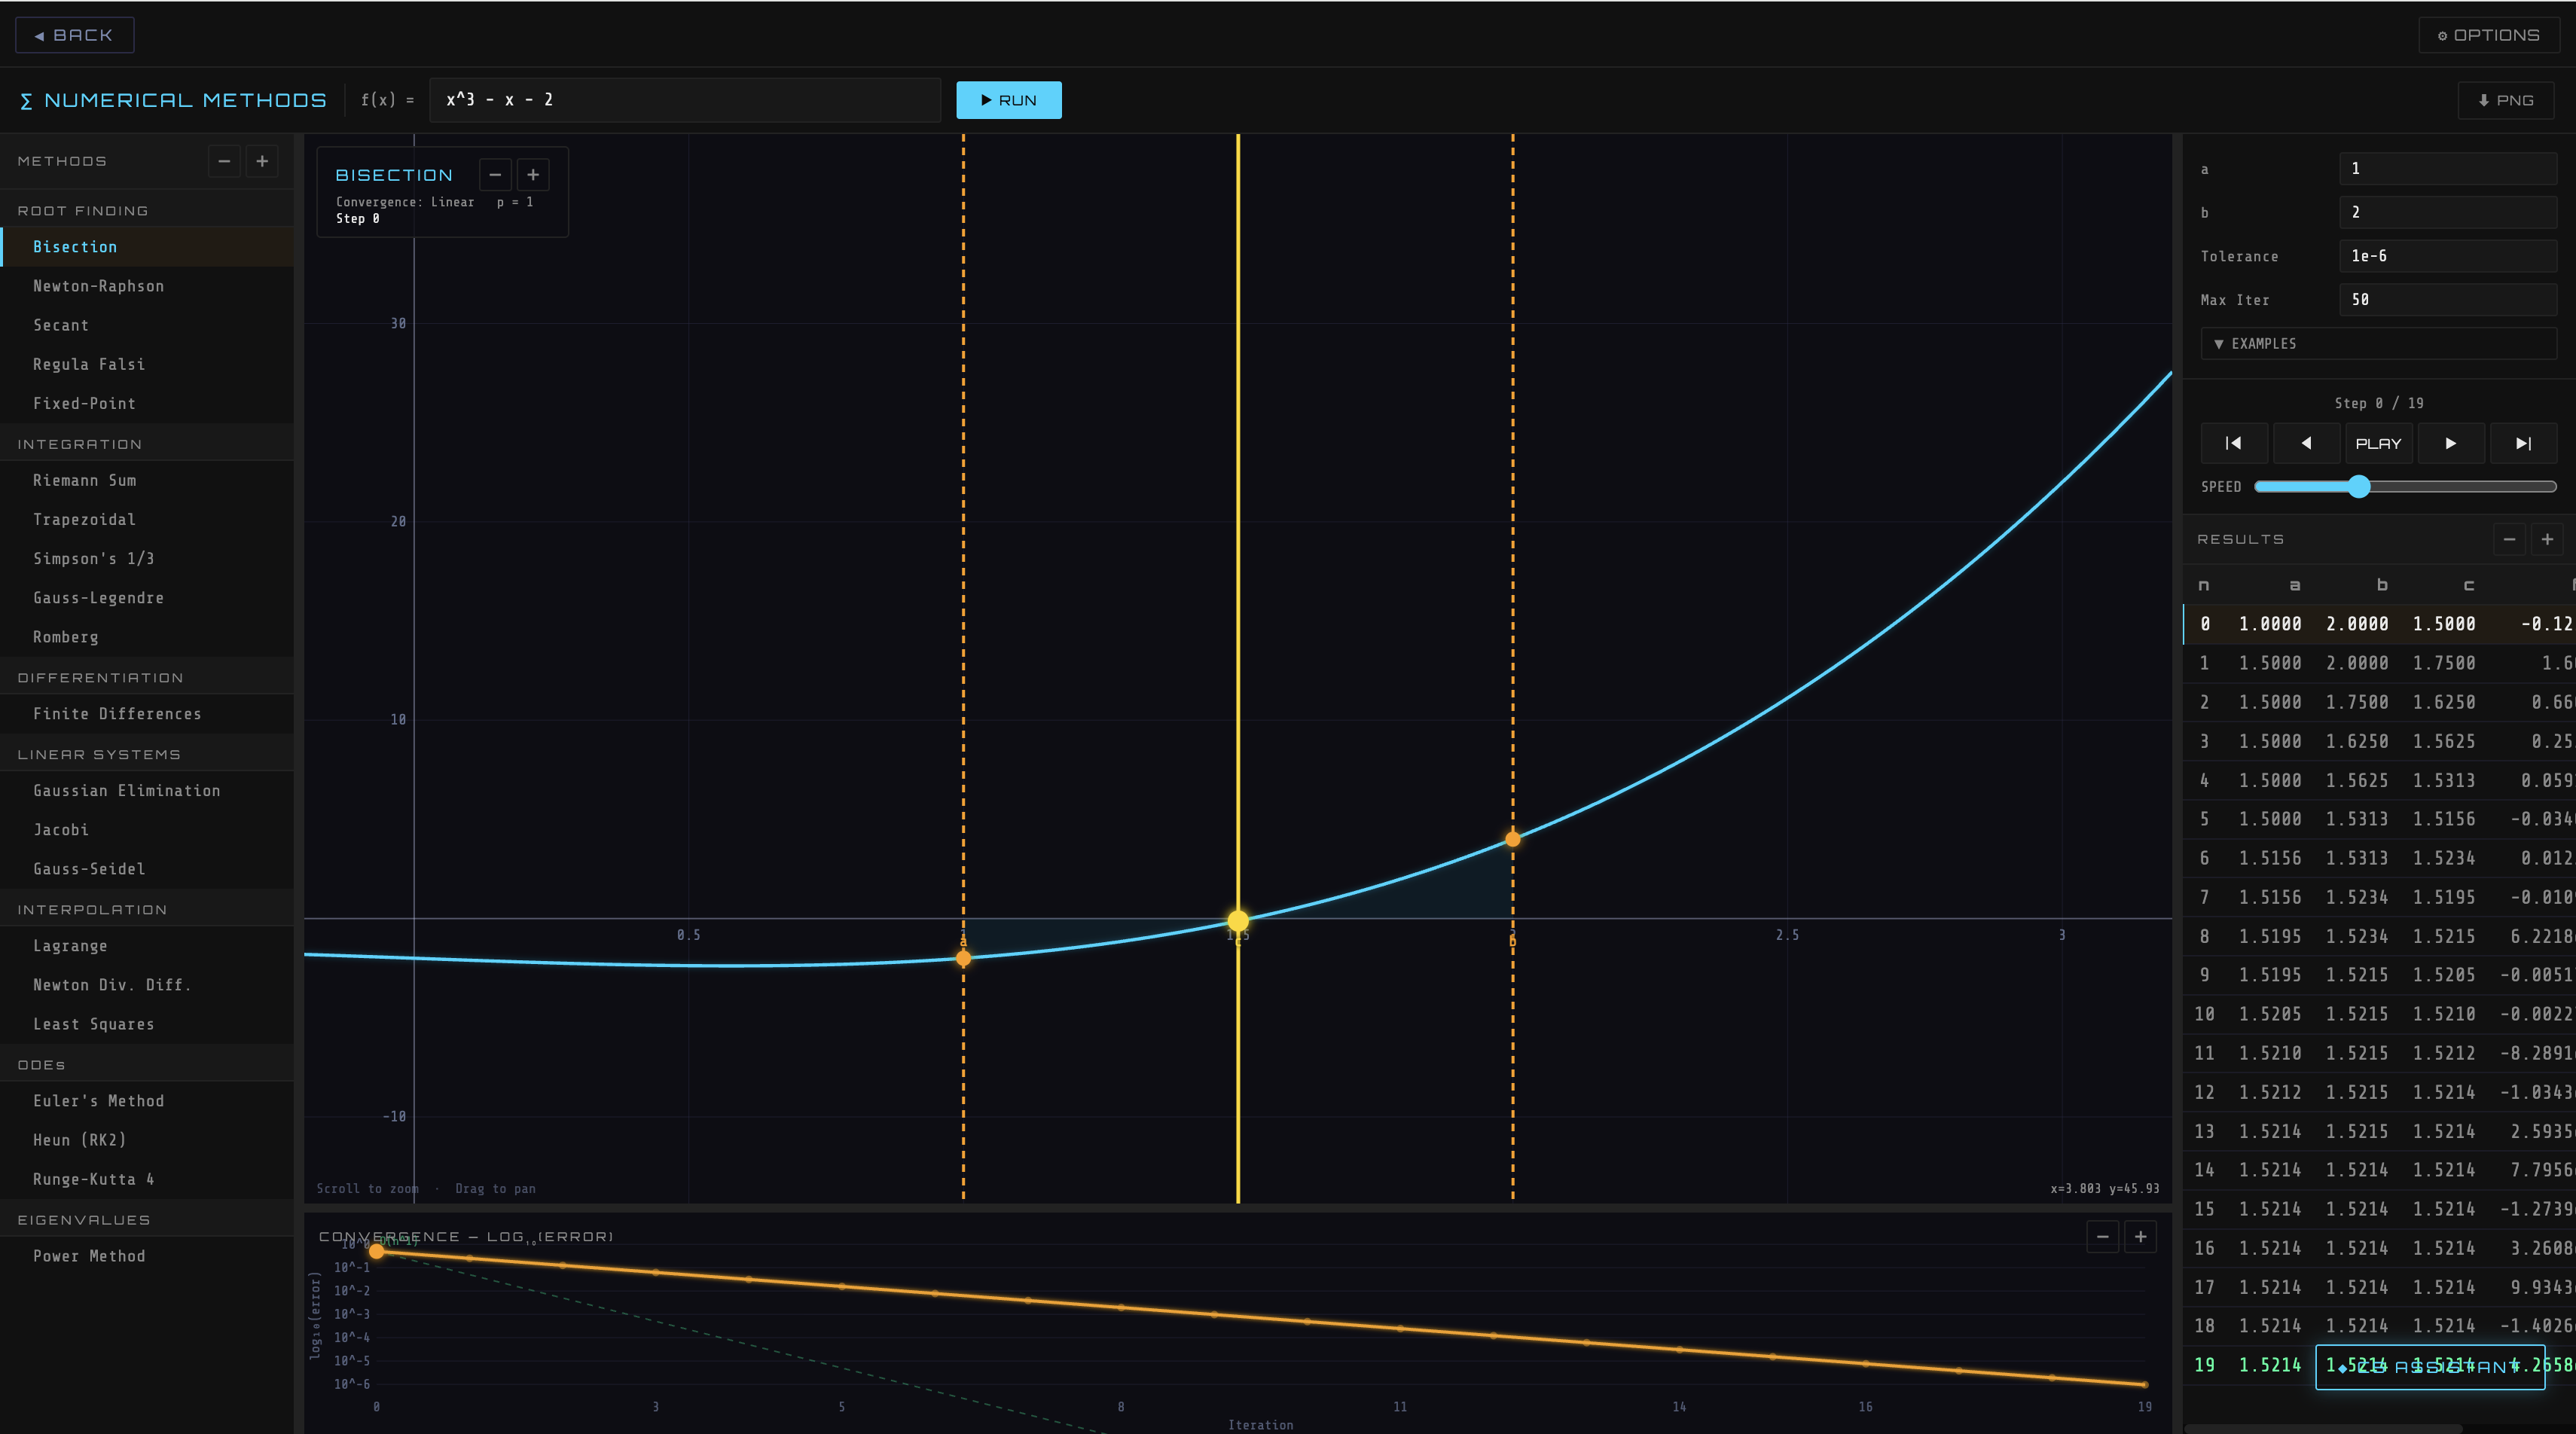Click plus icon on Results panel

2547,539
